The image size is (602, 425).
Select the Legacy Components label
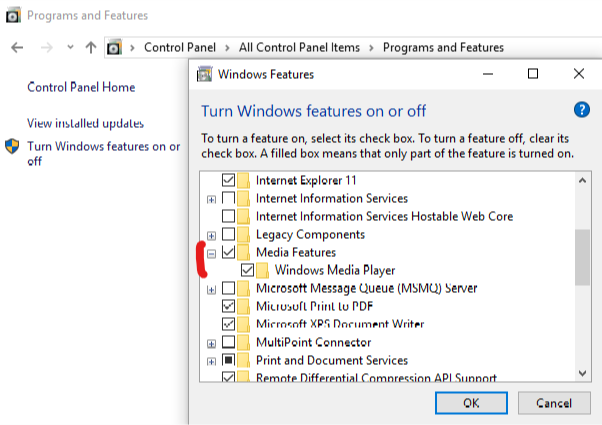(x=310, y=235)
